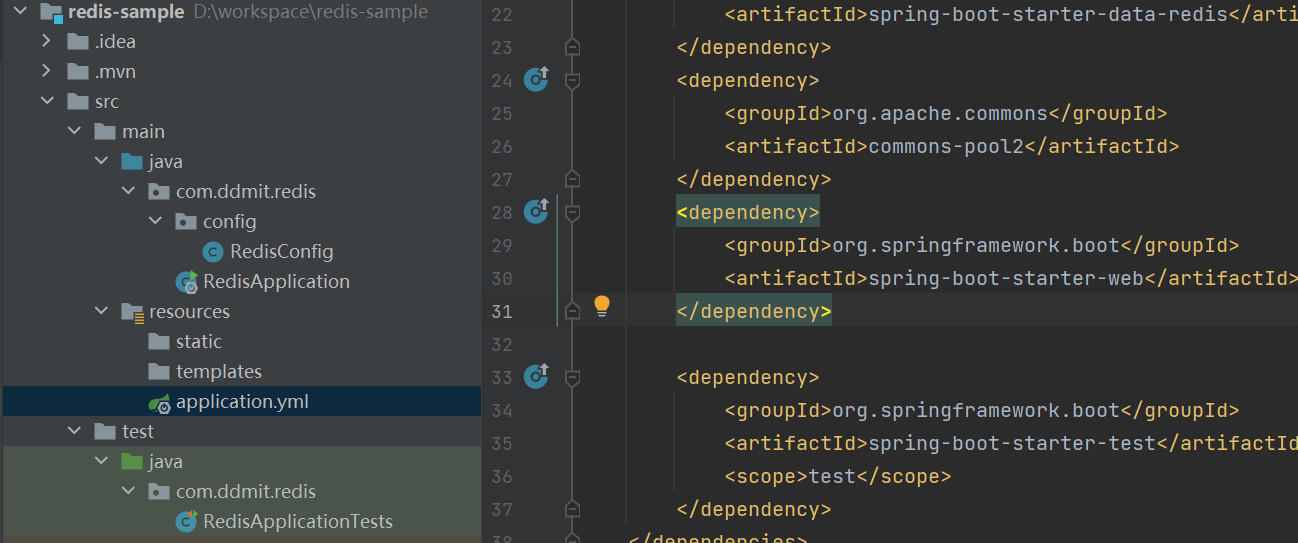Viewport: 1298px width, 543px height.
Task: Click the gutter dependency icon on line 24
Action: [537, 78]
